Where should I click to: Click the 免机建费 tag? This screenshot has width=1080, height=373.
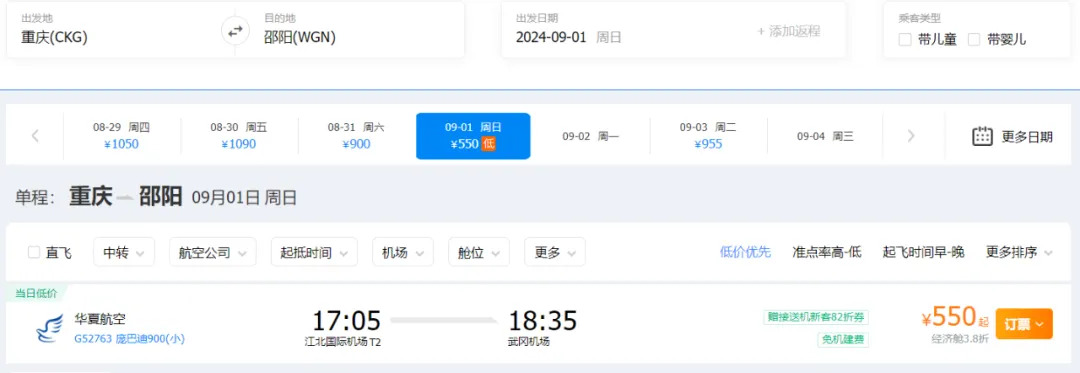[843, 340]
